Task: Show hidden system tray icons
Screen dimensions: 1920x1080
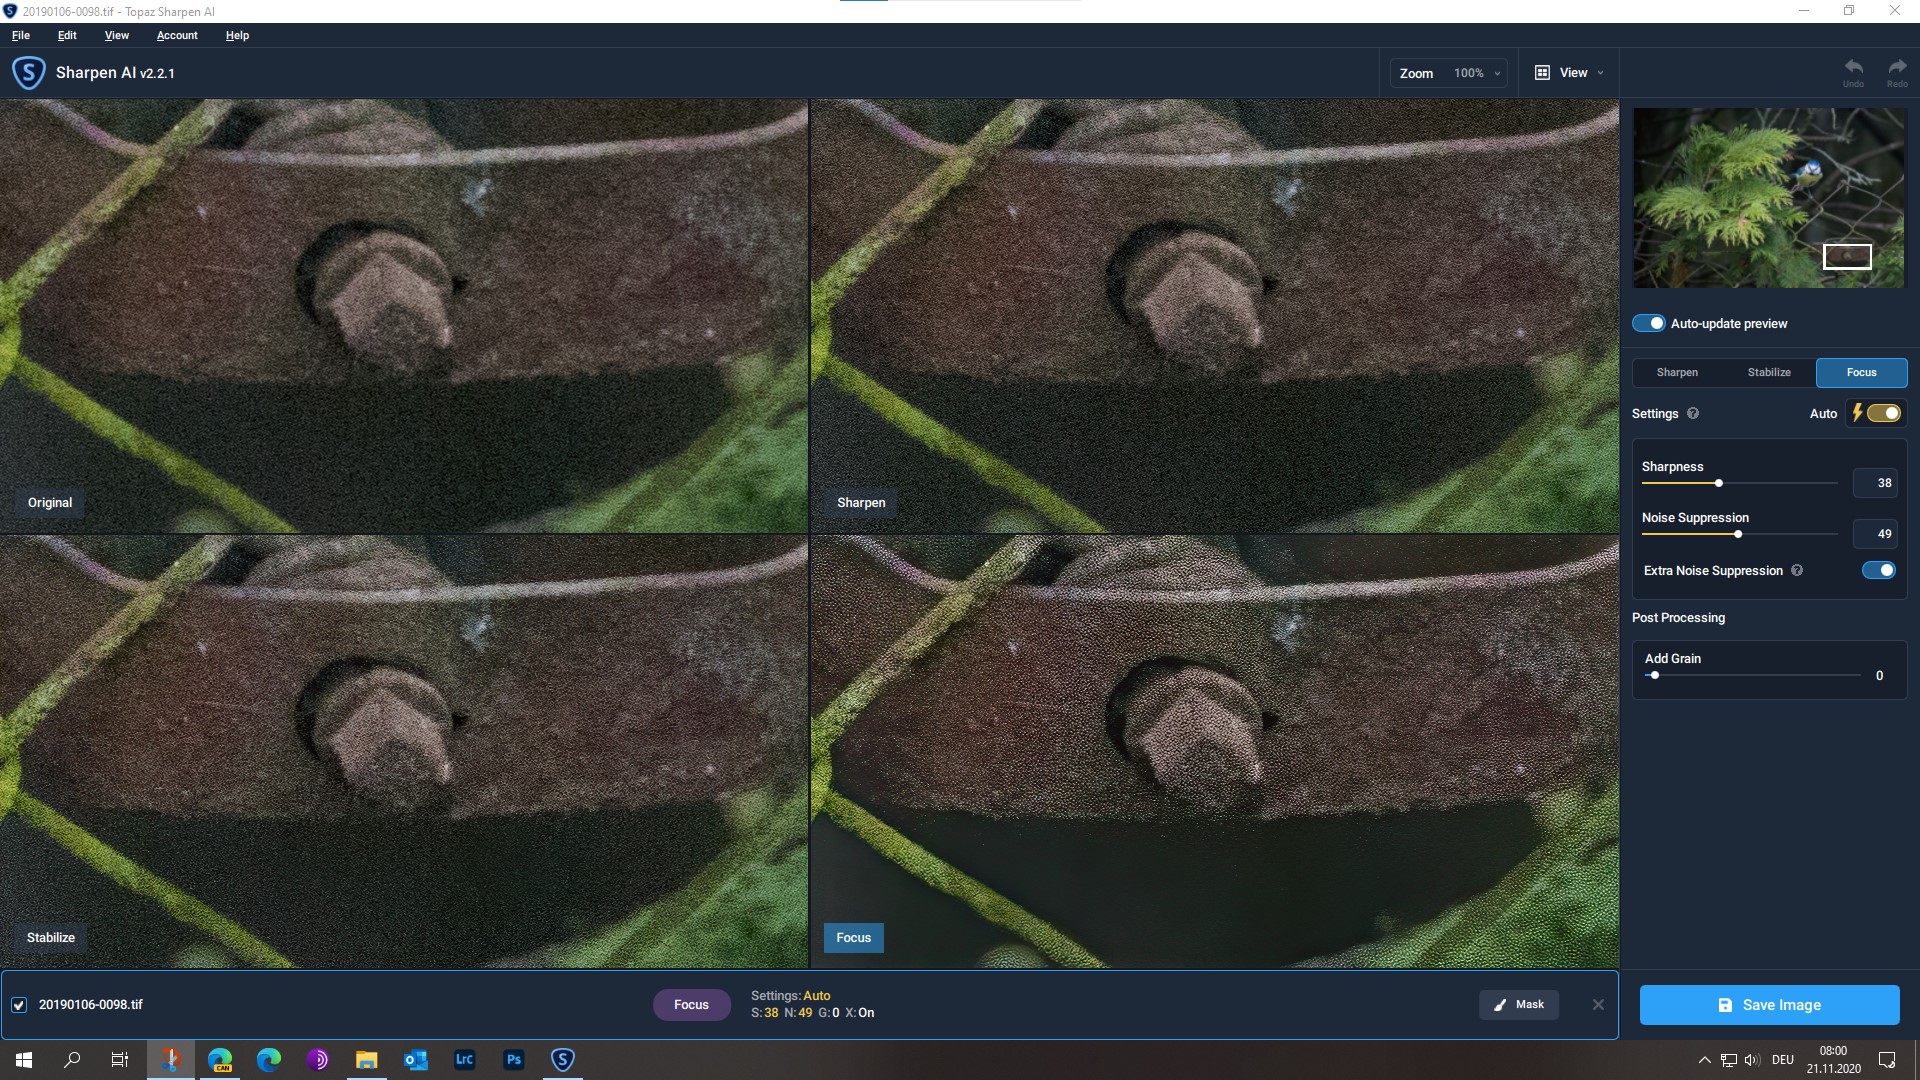Action: click(1704, 1060)
